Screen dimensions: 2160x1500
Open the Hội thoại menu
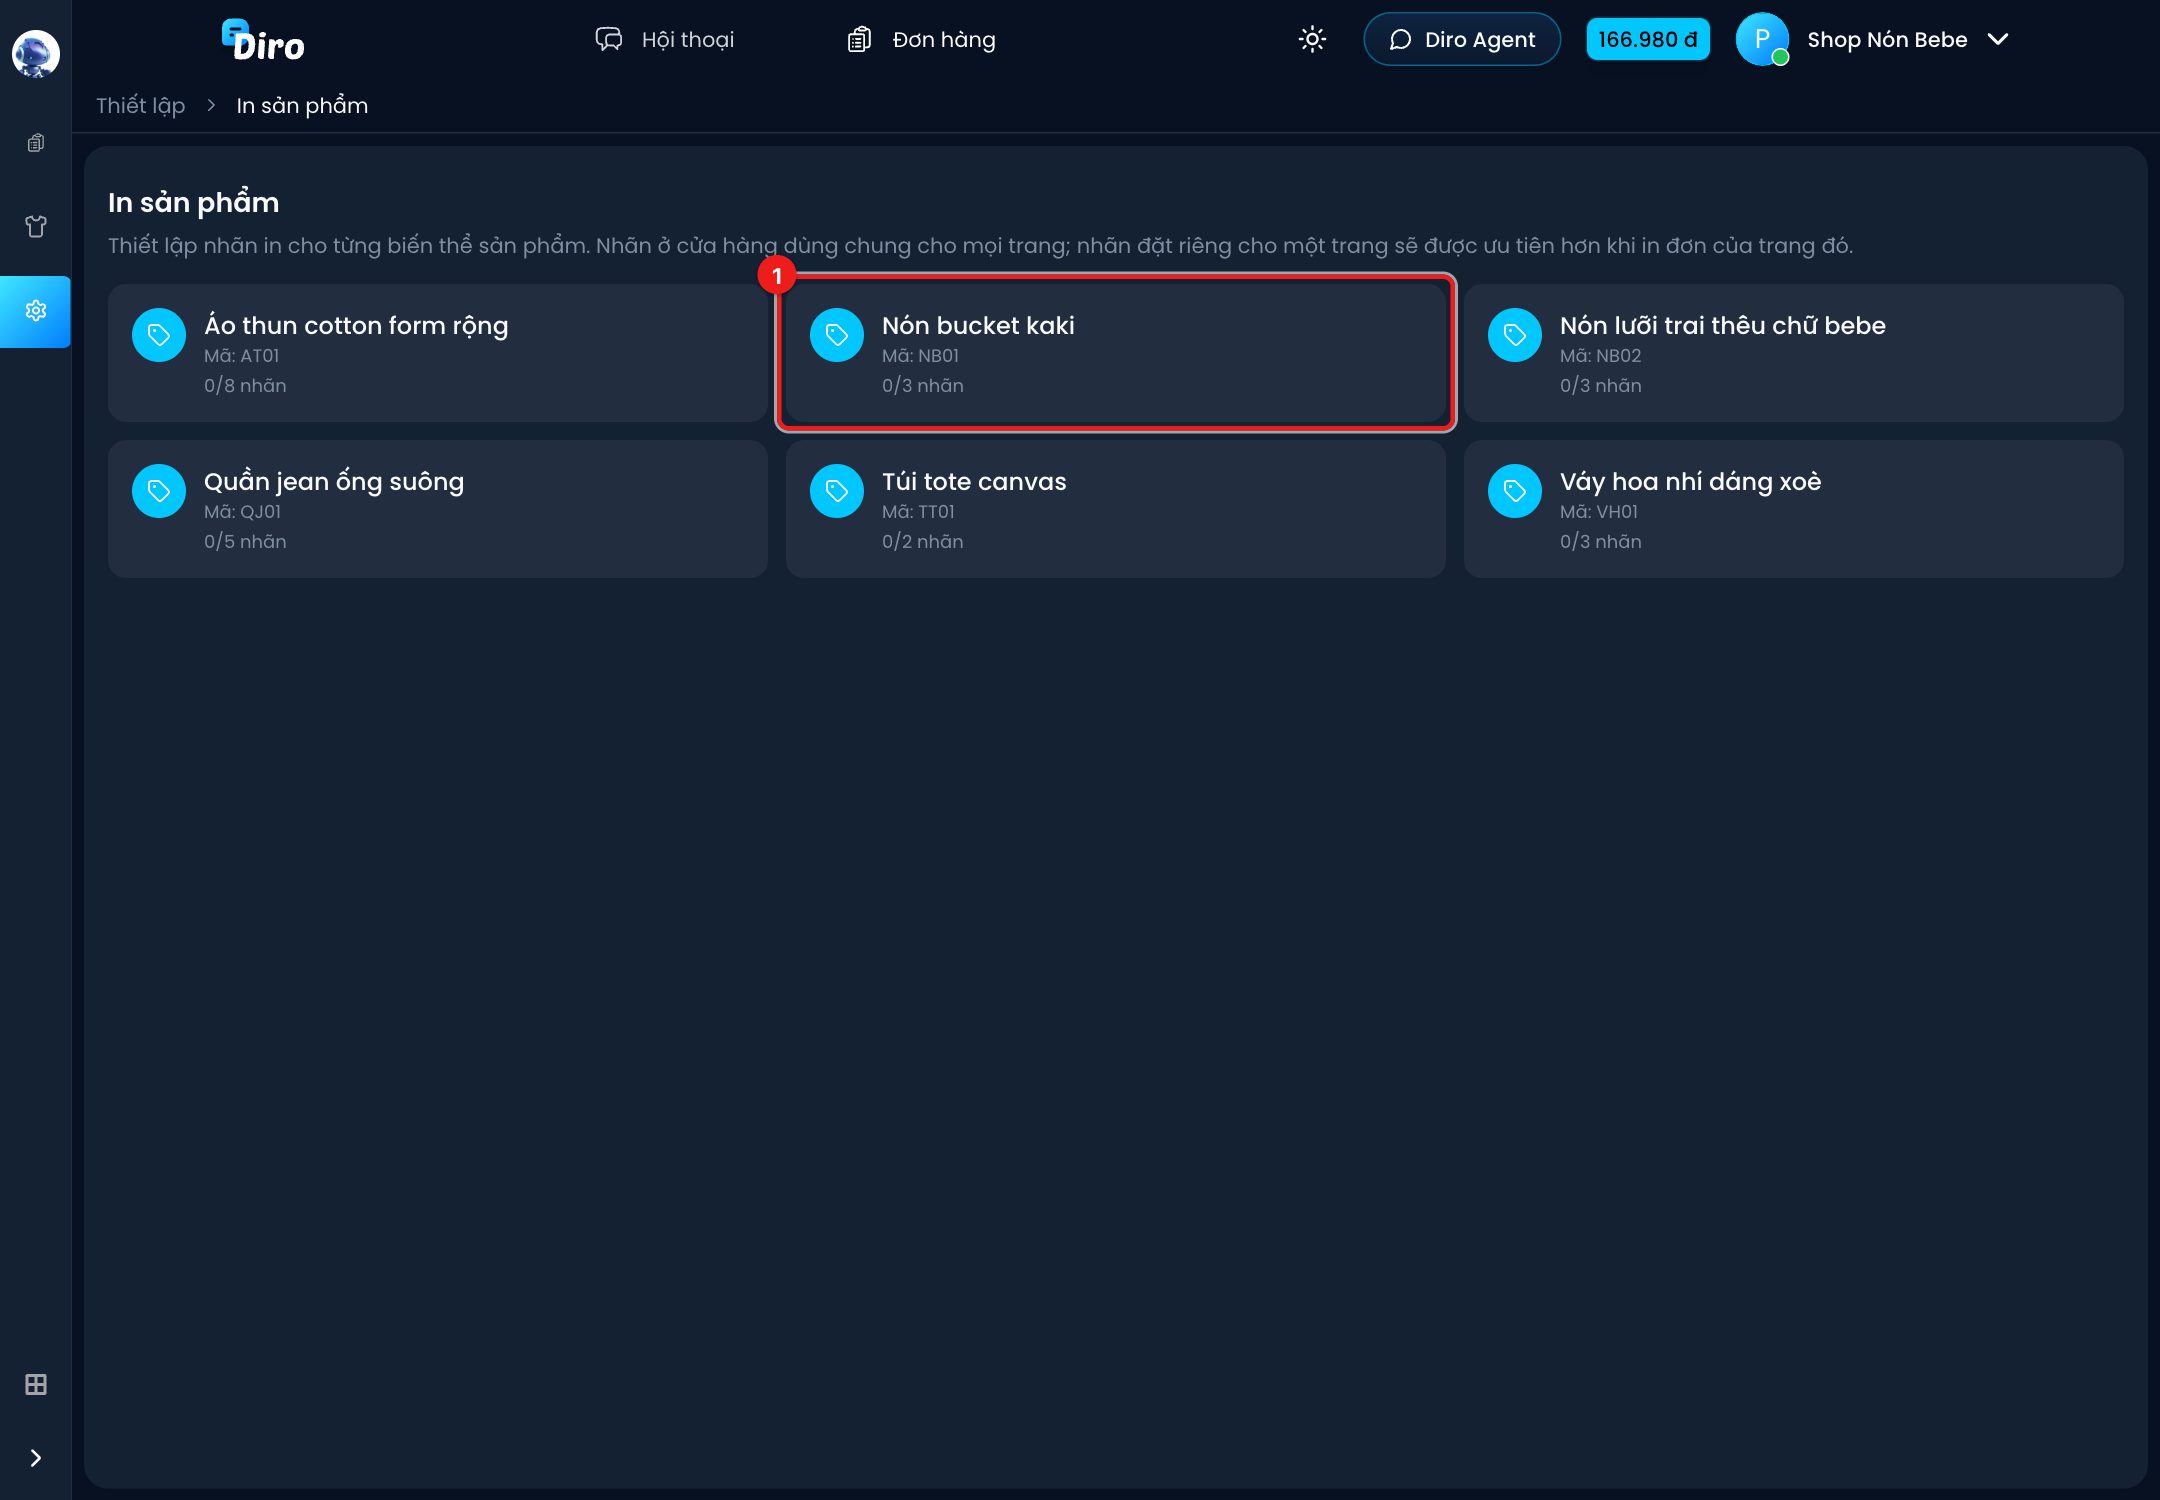pyautogui.click(x=665, y=39)
